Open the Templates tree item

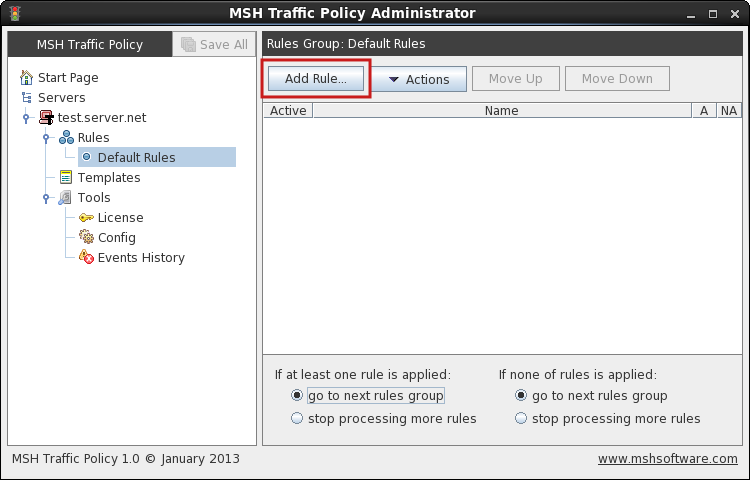click(109, 177)
